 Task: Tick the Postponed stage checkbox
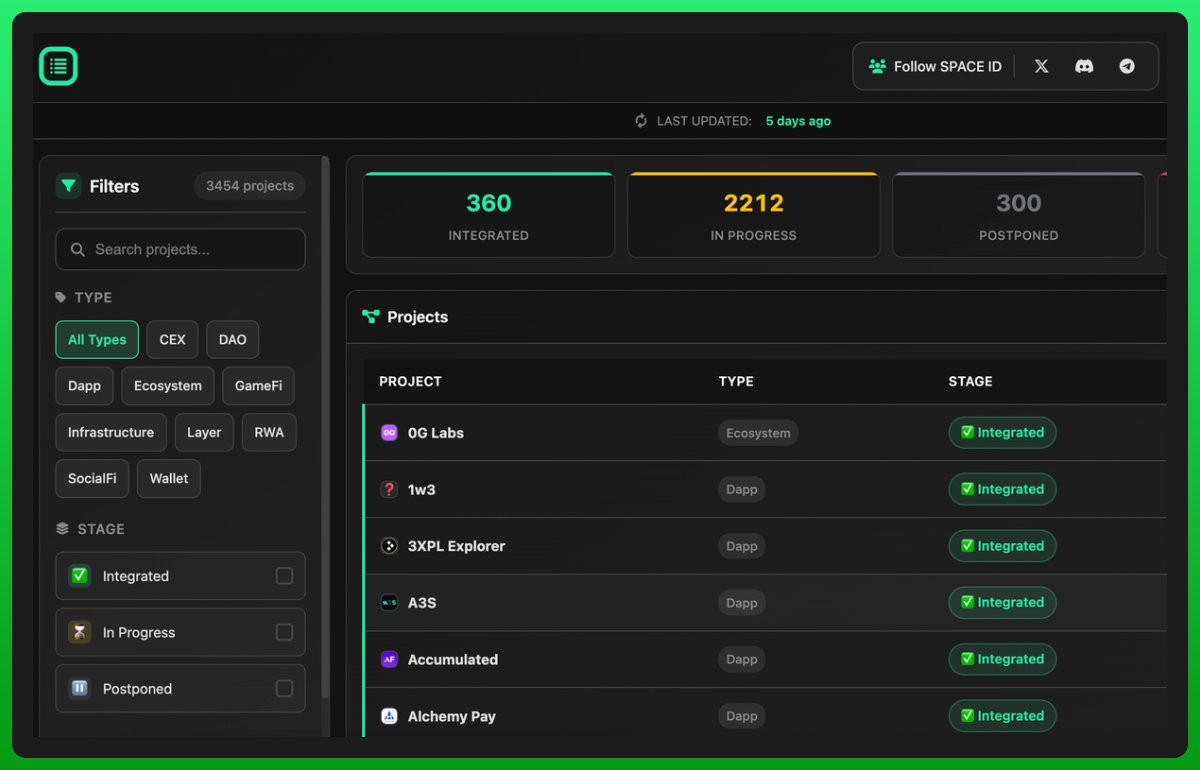pyautogui.click(x=284, y=688)
